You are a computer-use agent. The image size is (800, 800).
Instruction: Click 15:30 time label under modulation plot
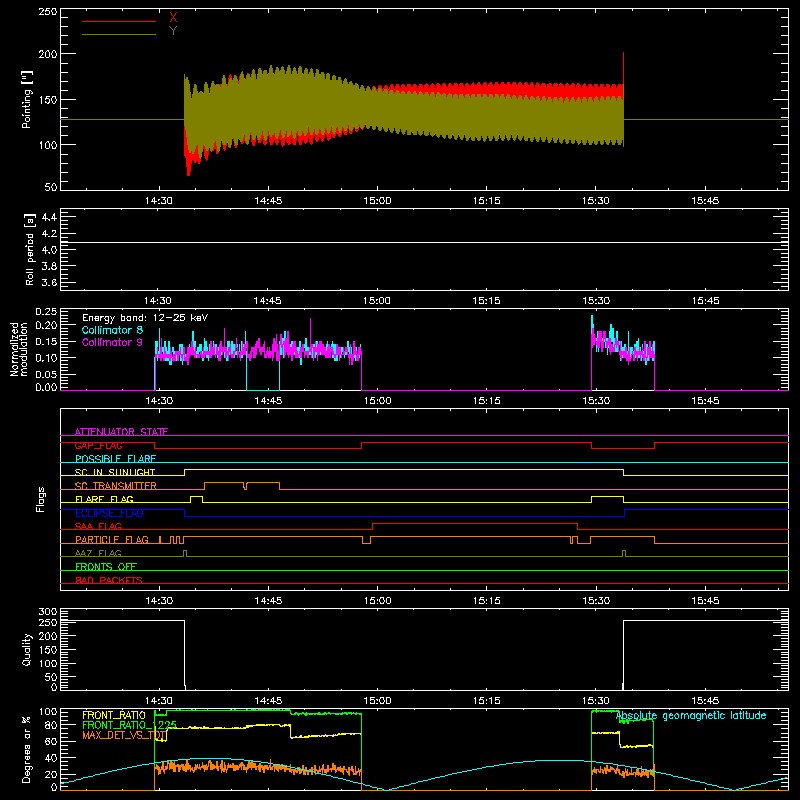[x=596, y=401]
